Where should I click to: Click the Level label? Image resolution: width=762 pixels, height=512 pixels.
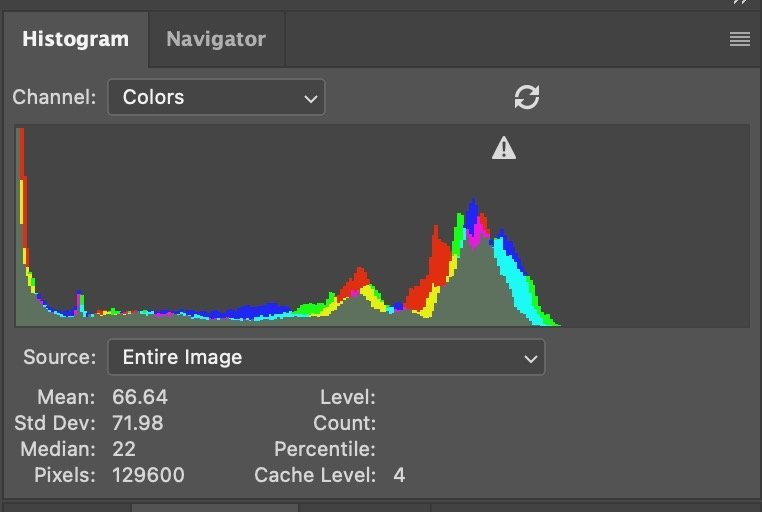pyautogui.click(x=347, y=397)
